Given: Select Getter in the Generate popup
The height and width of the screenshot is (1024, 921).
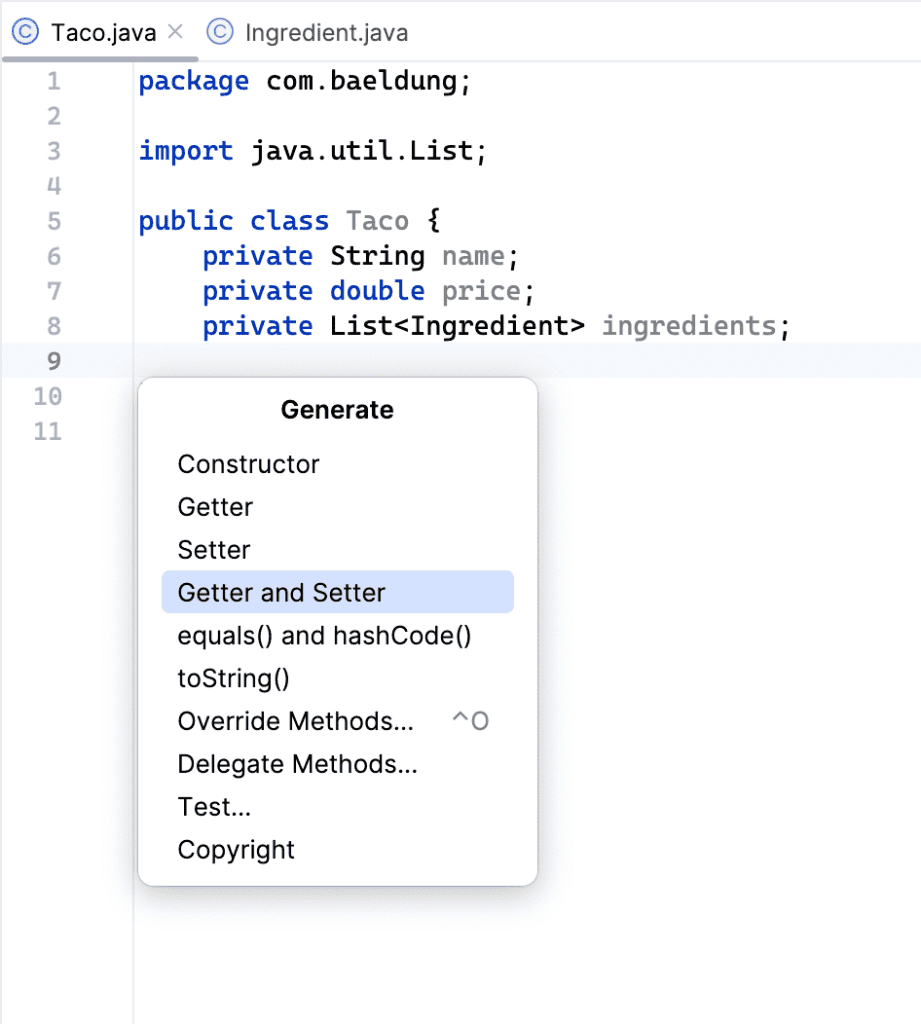Looking at the screenshot, I should pos(215,507).
